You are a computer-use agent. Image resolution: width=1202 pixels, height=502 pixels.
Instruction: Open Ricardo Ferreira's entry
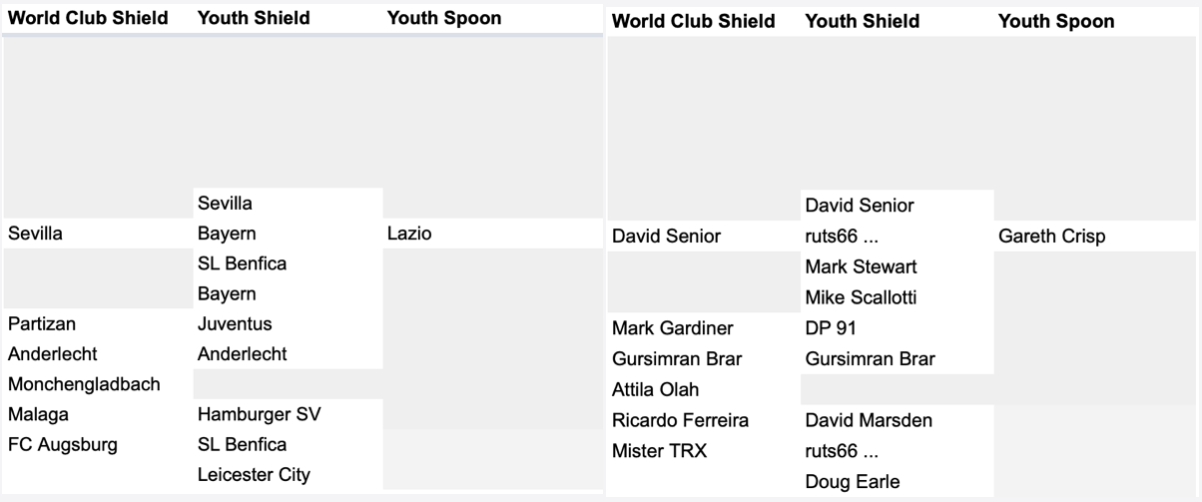(x=680, y=420)
